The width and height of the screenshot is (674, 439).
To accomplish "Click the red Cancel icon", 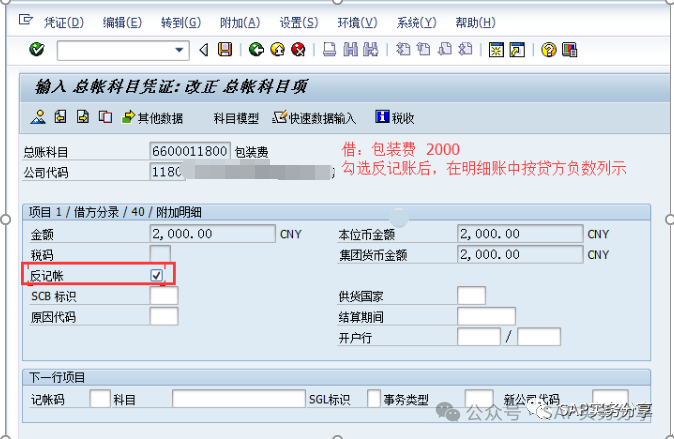I will pyautogui.click(x=299, y=49).
